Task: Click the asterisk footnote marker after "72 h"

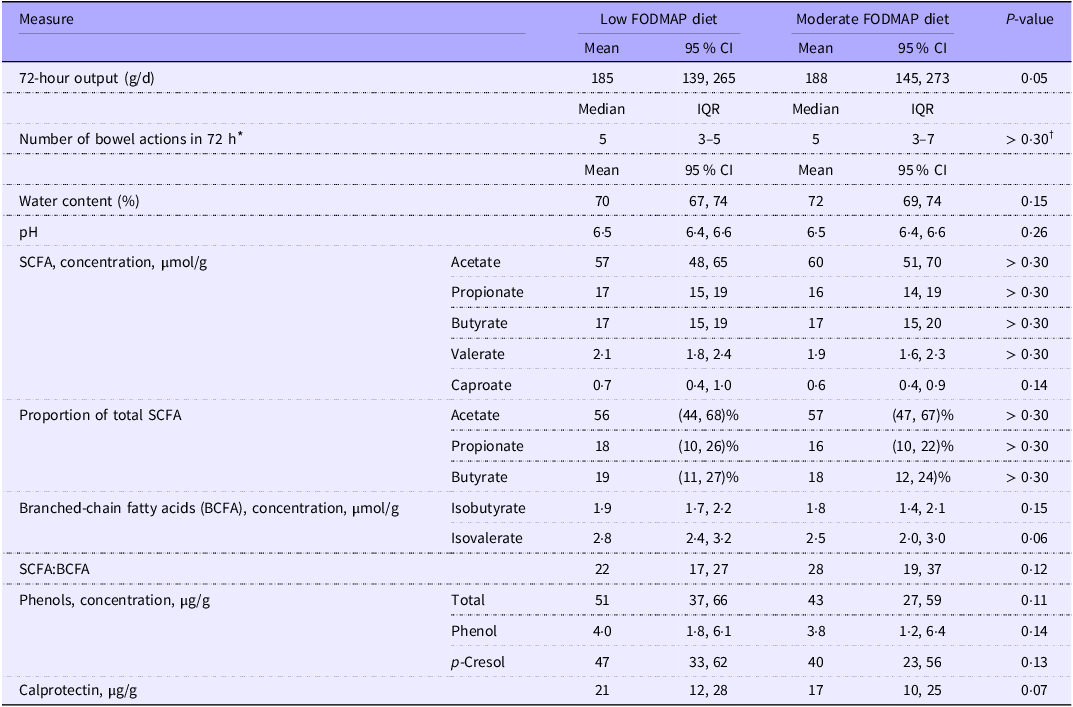Action: 243,135
